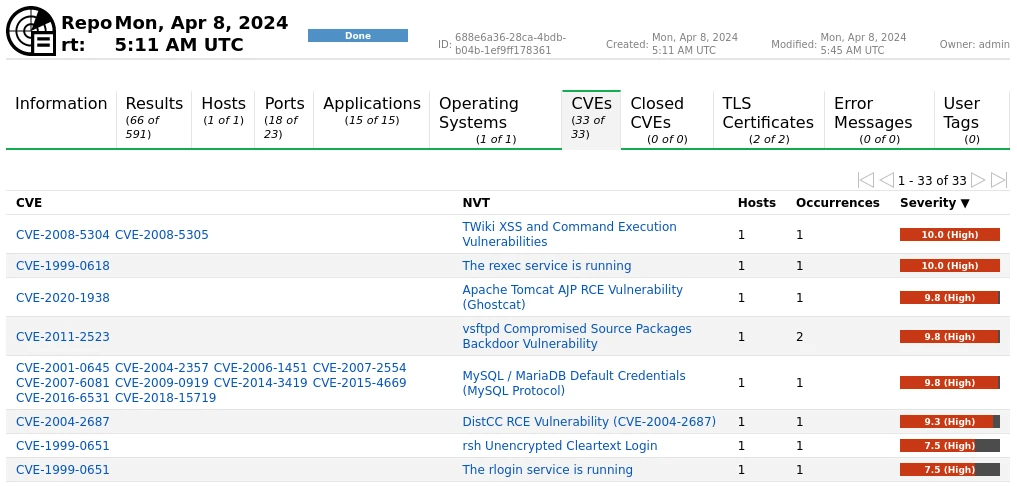1017x487 pixels.
Task: Open CVE-2020-1938 link
Action: tap(63, 298)
